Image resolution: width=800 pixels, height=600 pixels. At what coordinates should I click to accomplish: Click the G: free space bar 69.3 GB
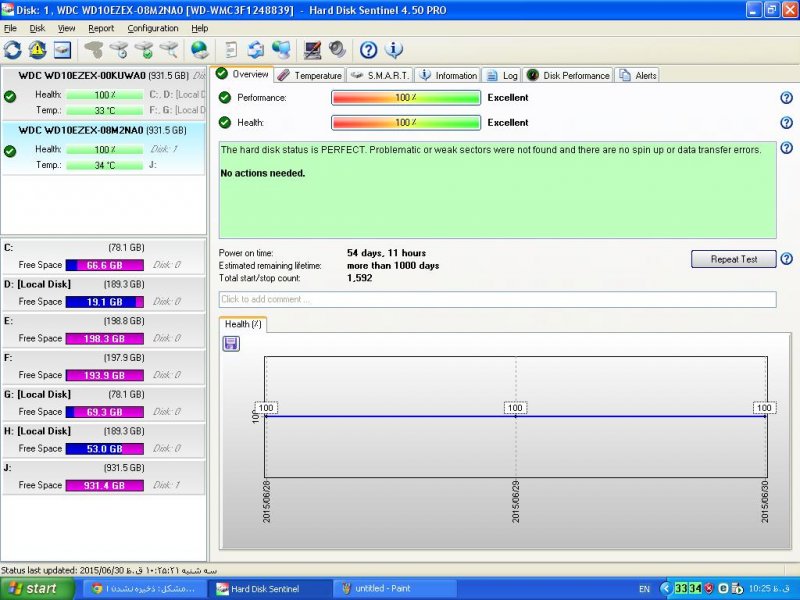coord(105,412)
